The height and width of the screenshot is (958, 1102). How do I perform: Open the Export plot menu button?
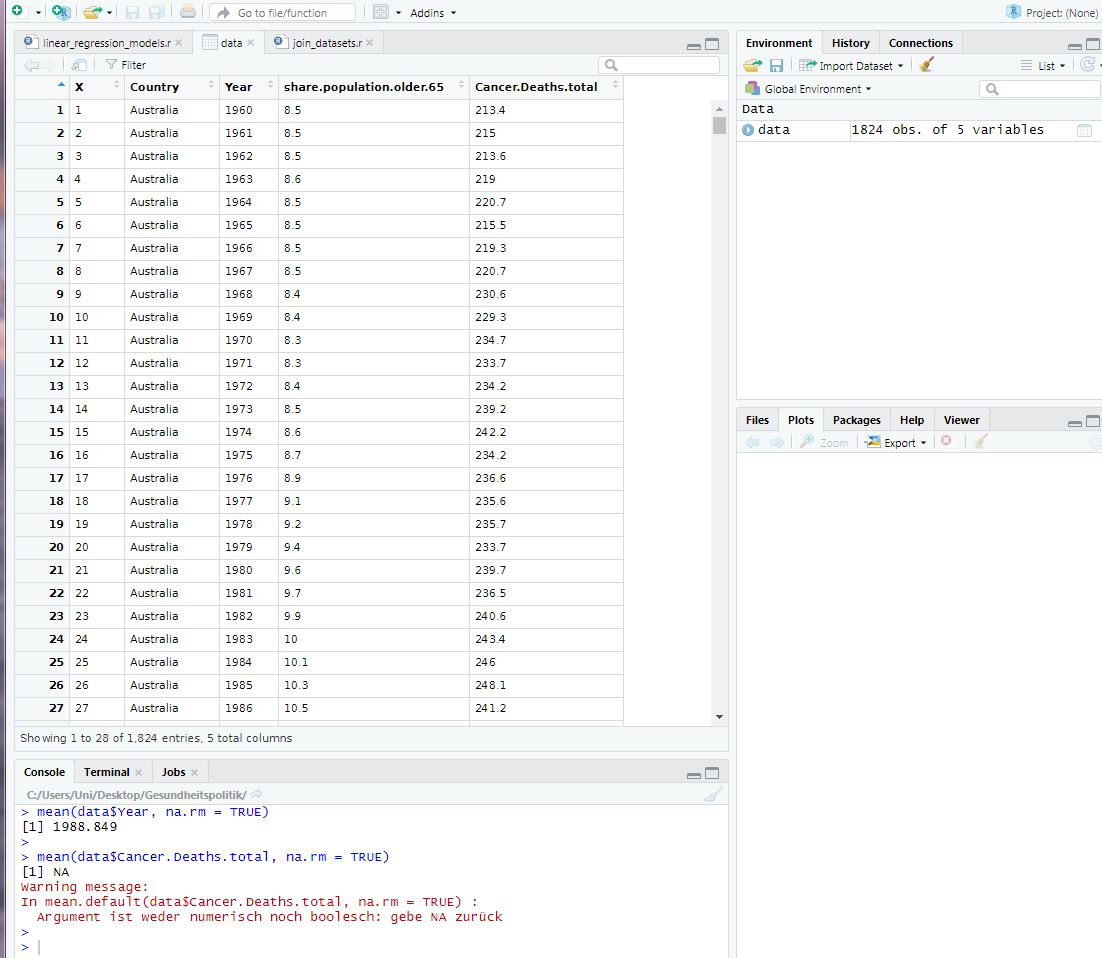(x=896, y=442)
